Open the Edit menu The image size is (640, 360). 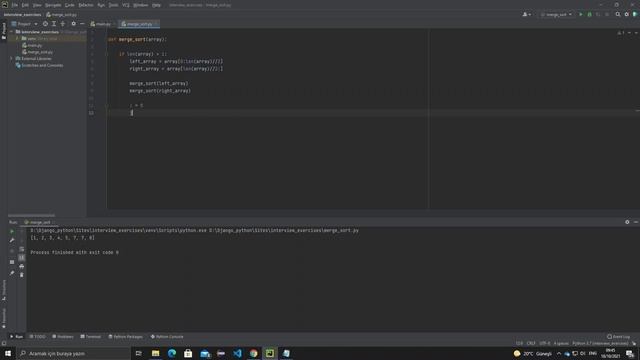(25, 5)
